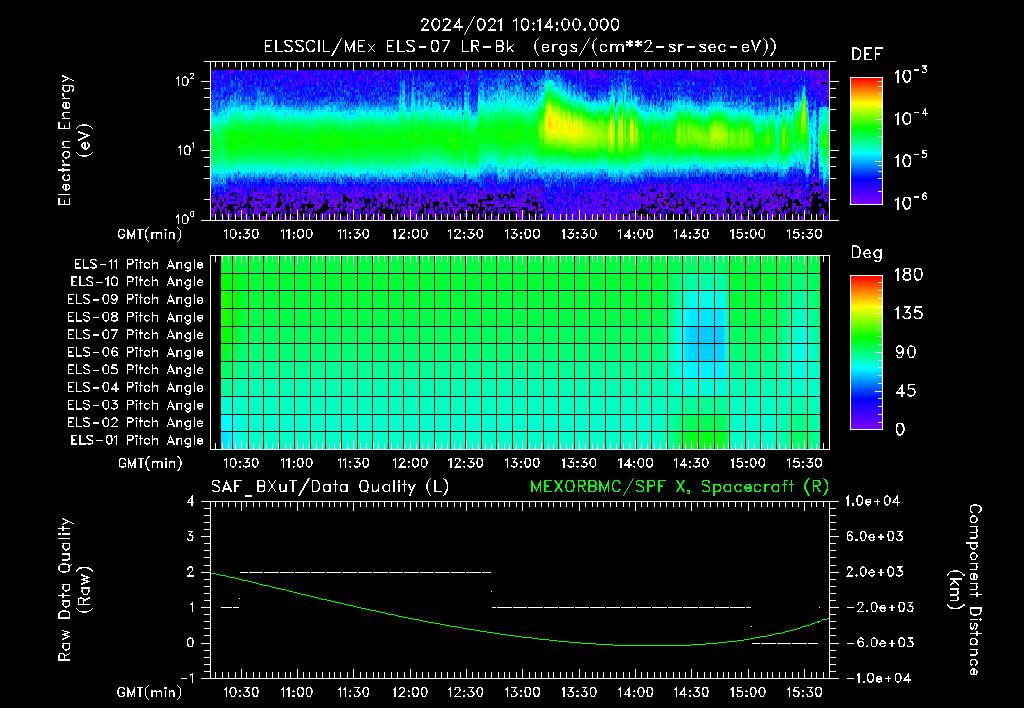Click the GMT(min) label under the pitch angle panel

tap(150, 464)
